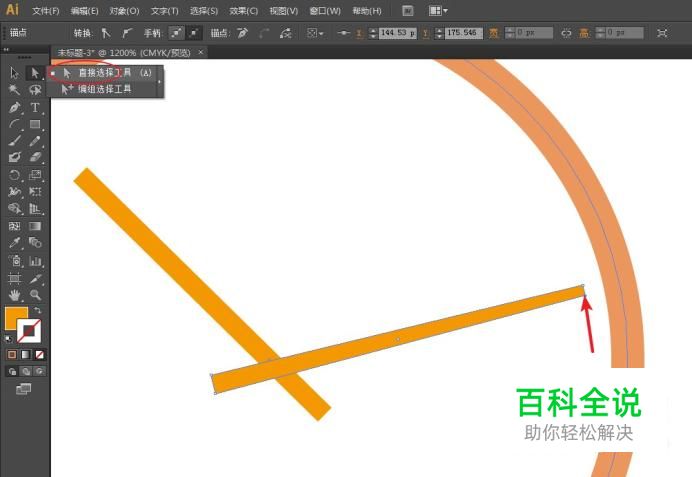This screenshot has width=692, height=477.
Task: Select the Column Graph tool
Action: (x=35, y=261)
